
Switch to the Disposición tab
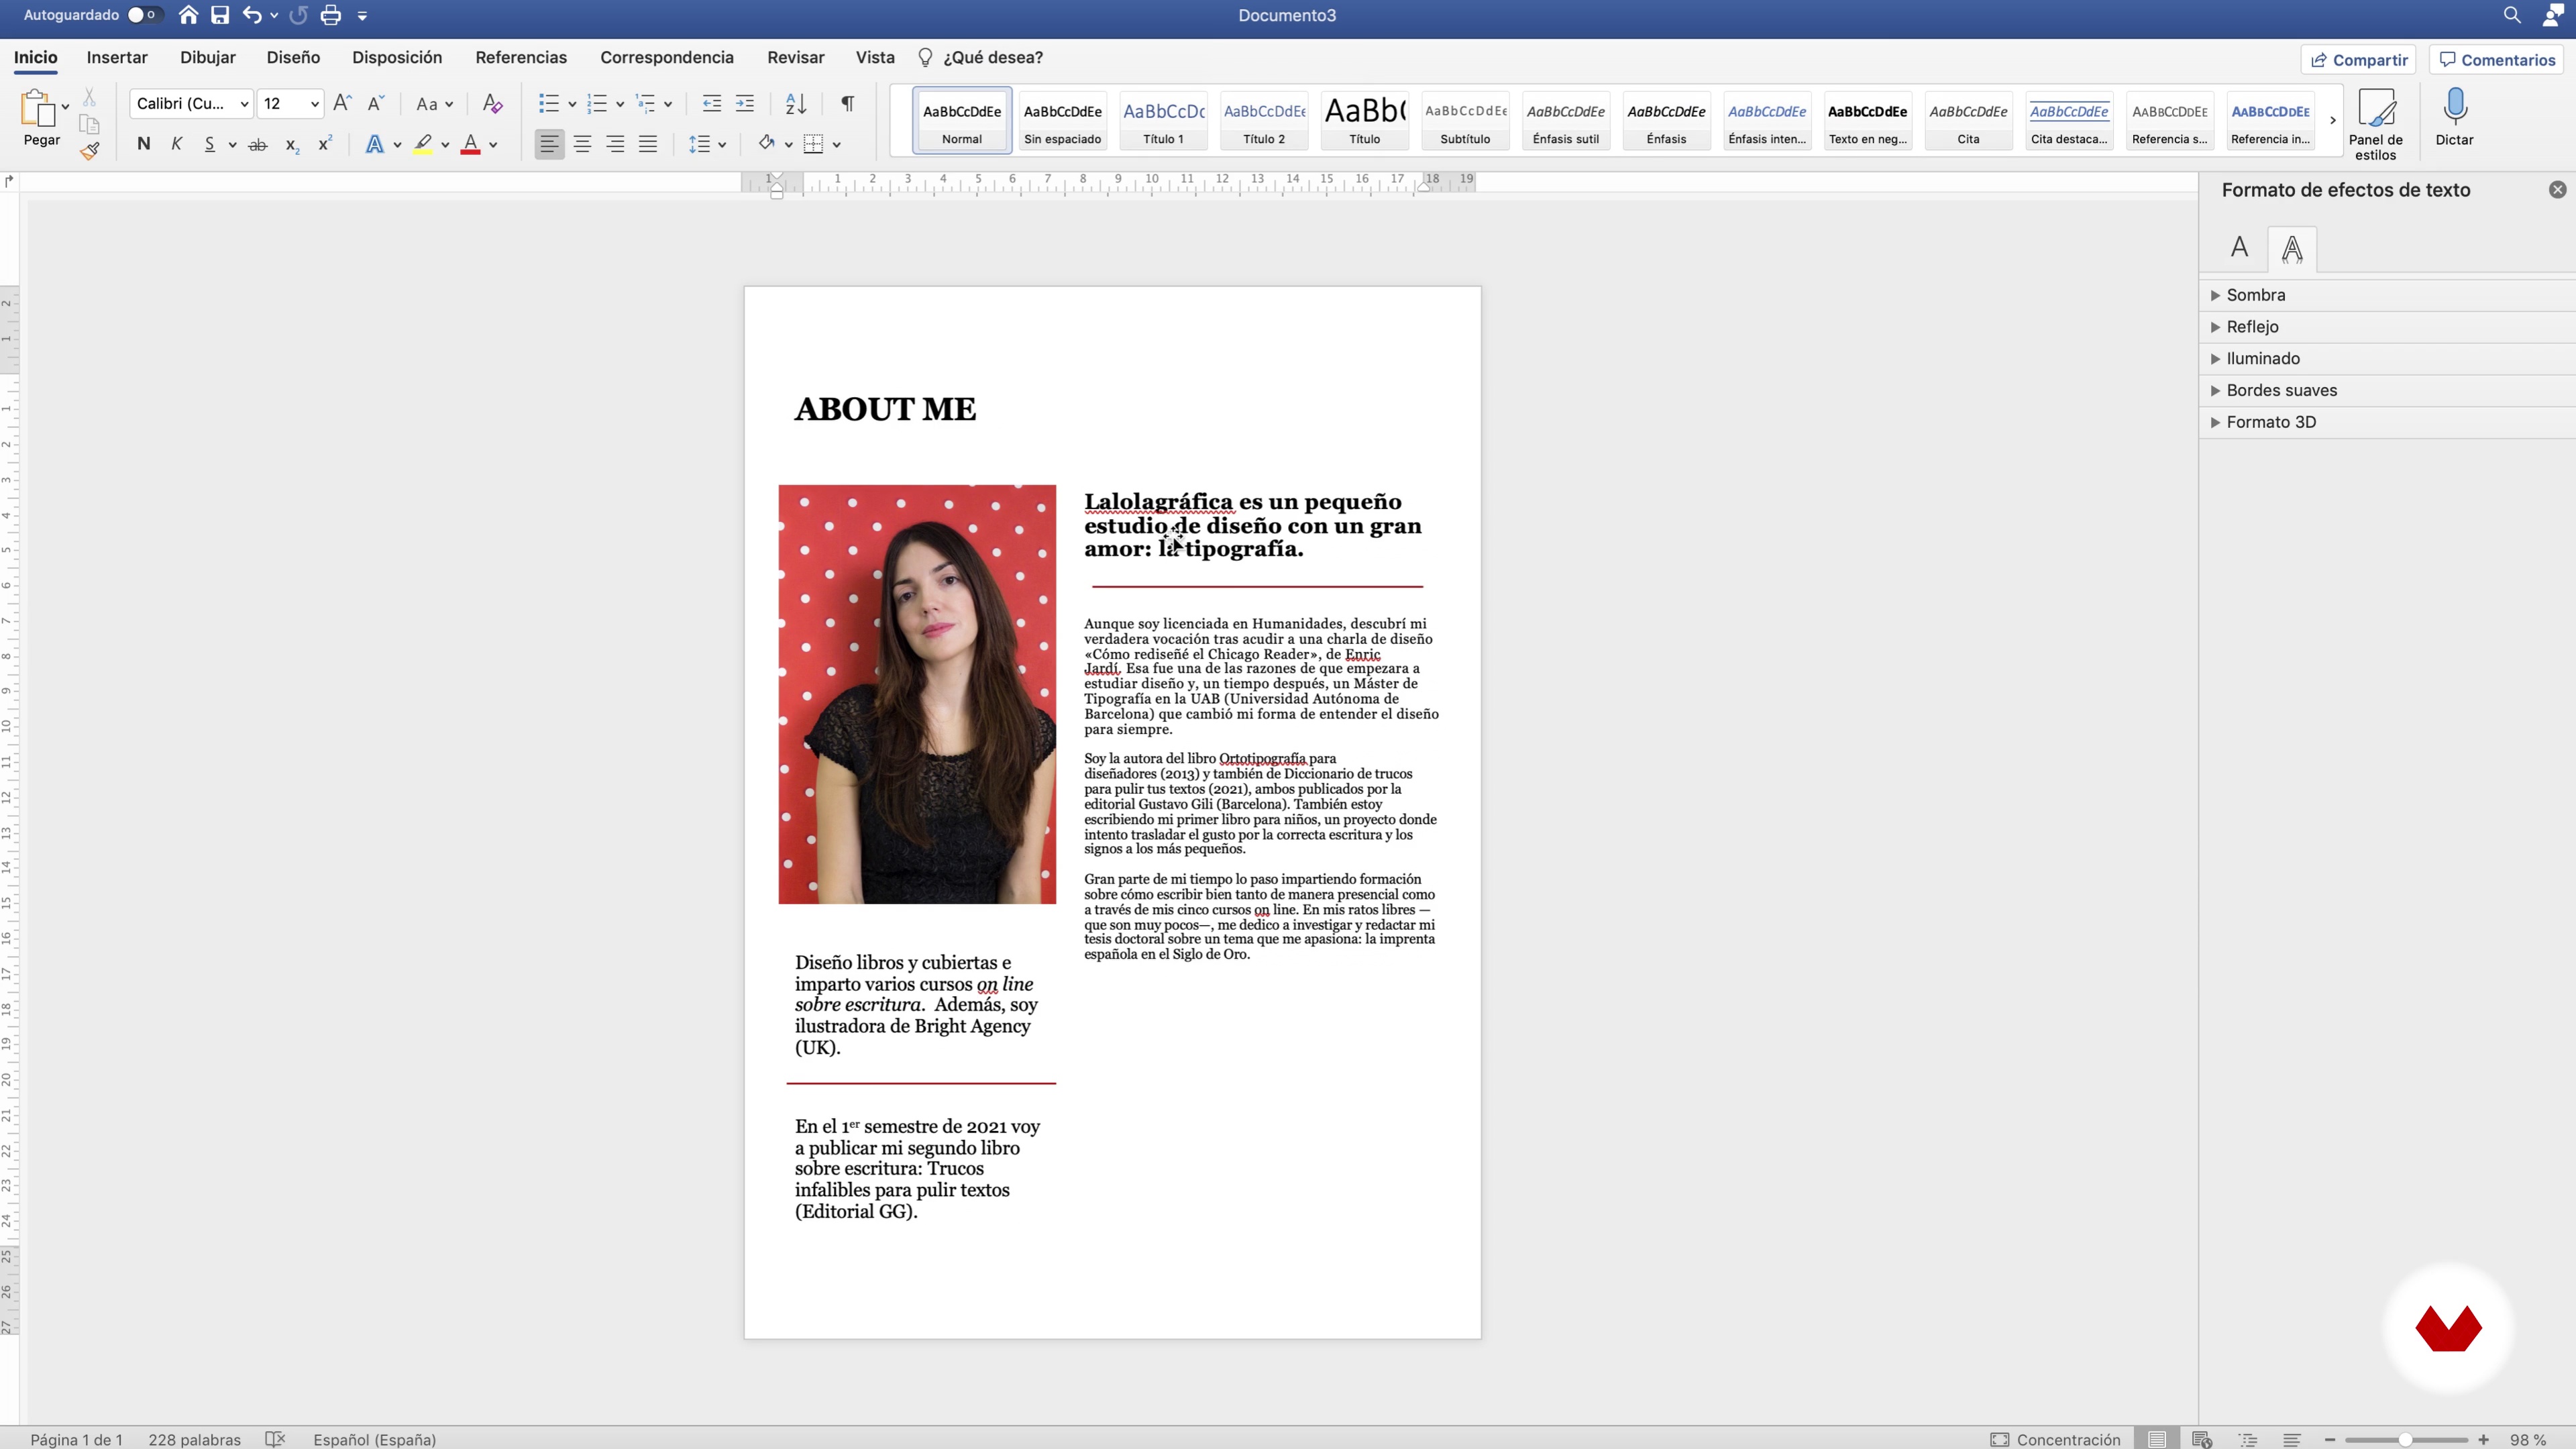[x=396, y=58]
